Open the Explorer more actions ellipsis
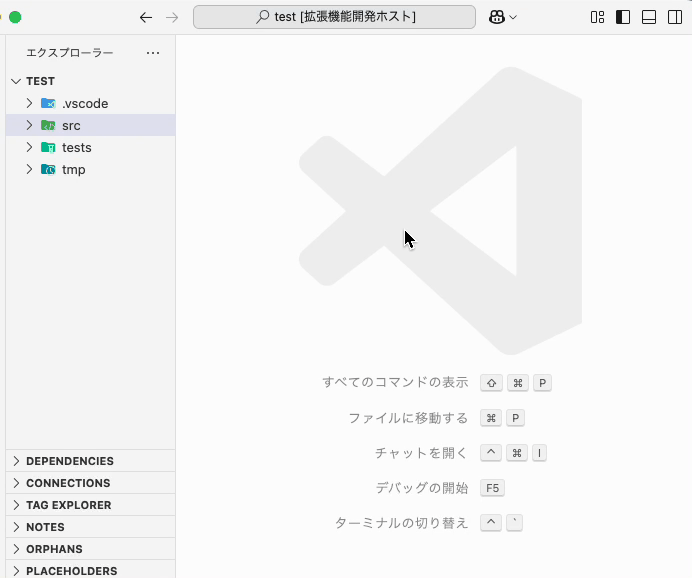 [x=153, y=53]
